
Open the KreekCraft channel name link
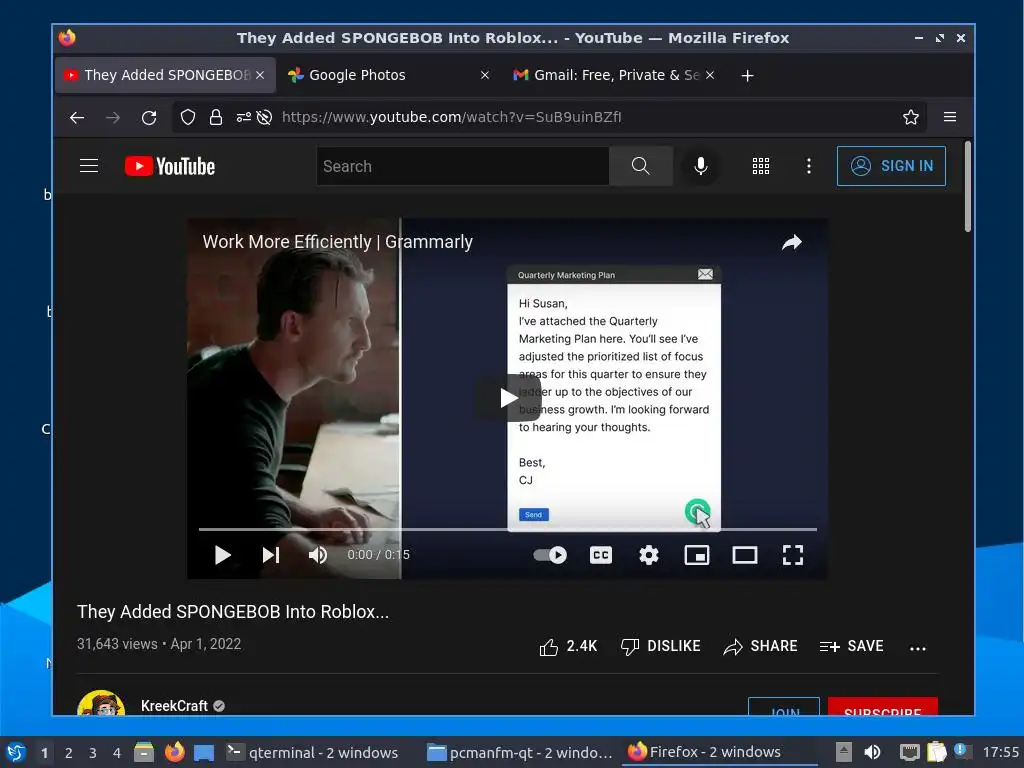pos(174,706)
